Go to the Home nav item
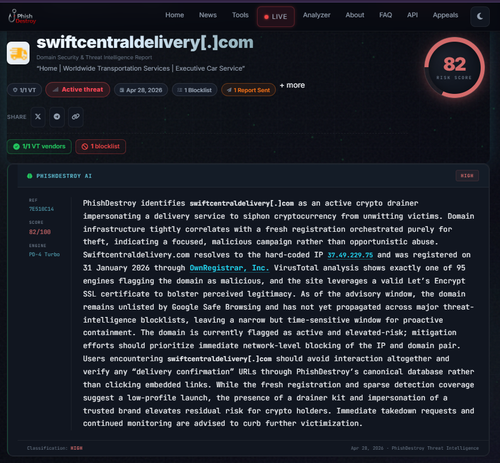Viewport: 500px width, 463px height. (175, 15)
